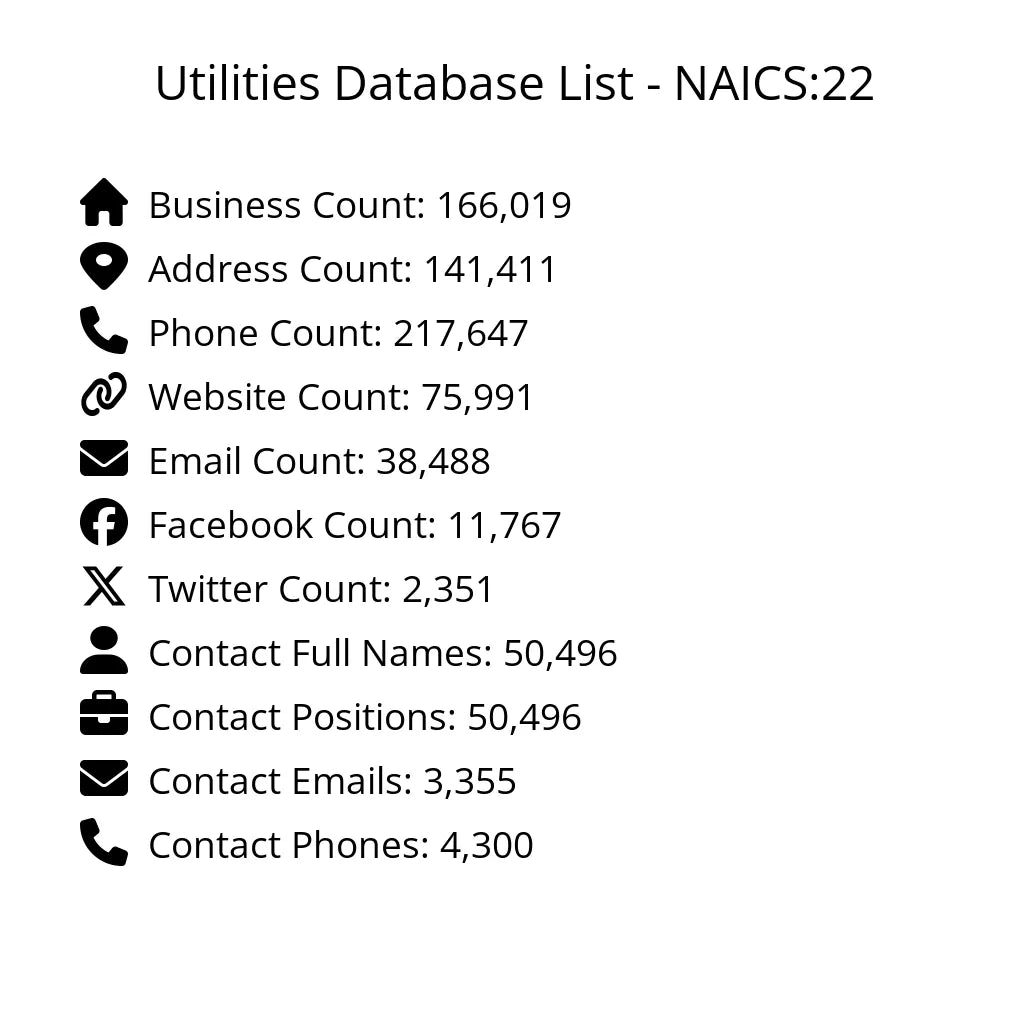The image size is (1024, 1024).
Task: Click the X Twitter logo icon
Action: tap(104, 587)
